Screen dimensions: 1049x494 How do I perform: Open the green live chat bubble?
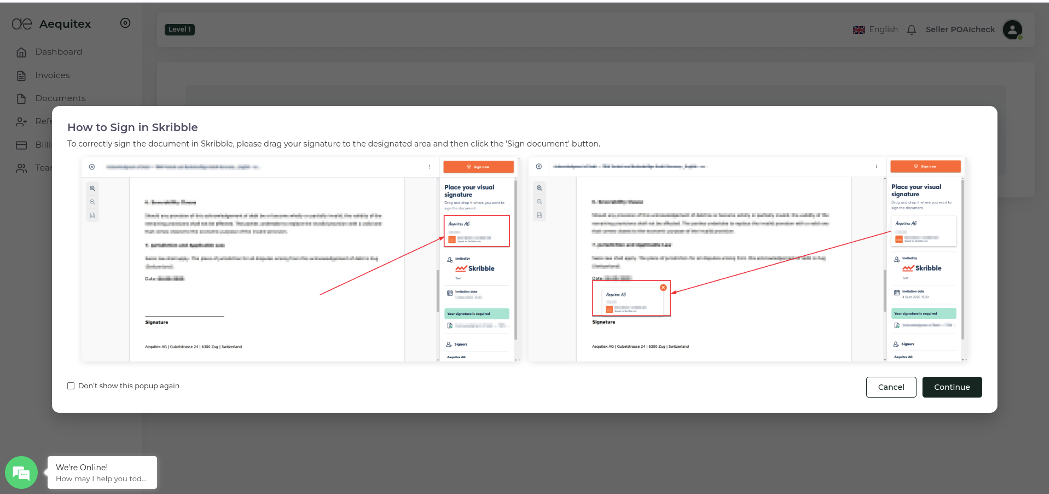click(21, 473)
